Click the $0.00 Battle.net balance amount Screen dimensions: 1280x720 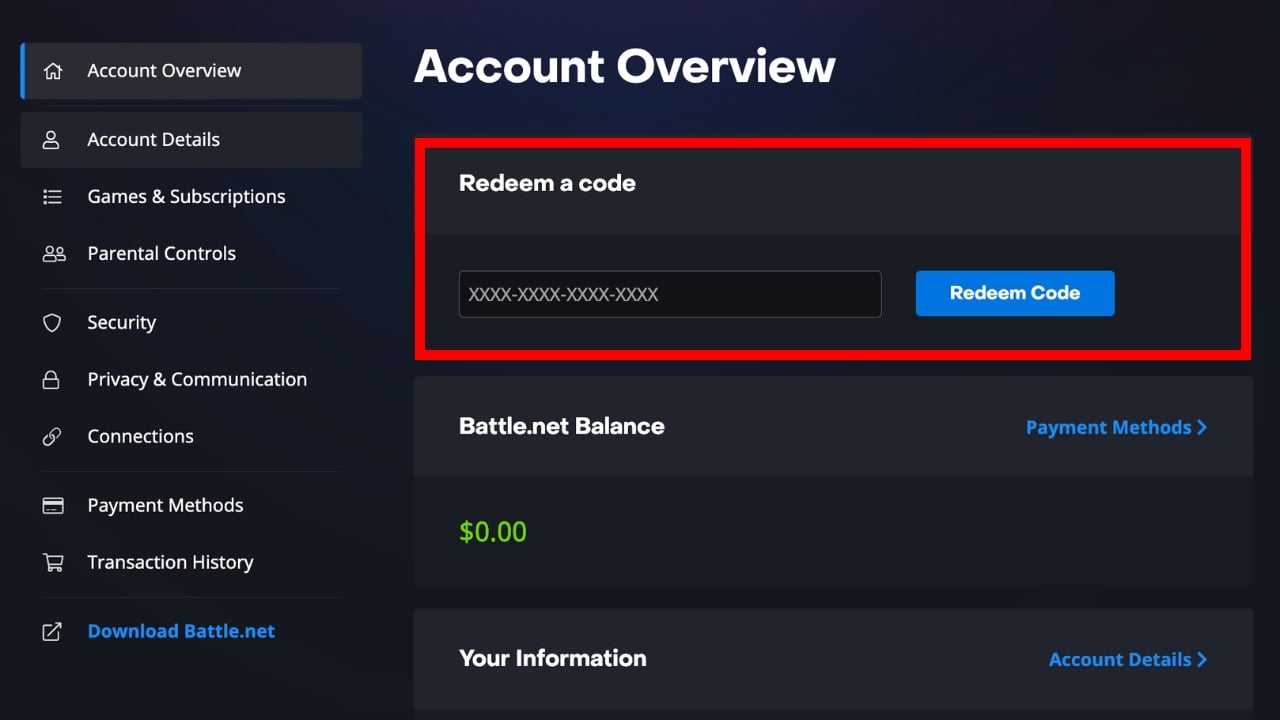493,532
